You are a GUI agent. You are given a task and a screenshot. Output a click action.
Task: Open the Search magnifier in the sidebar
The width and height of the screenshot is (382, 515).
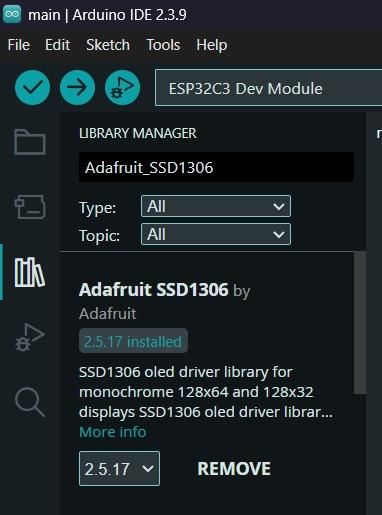(30, 402)
